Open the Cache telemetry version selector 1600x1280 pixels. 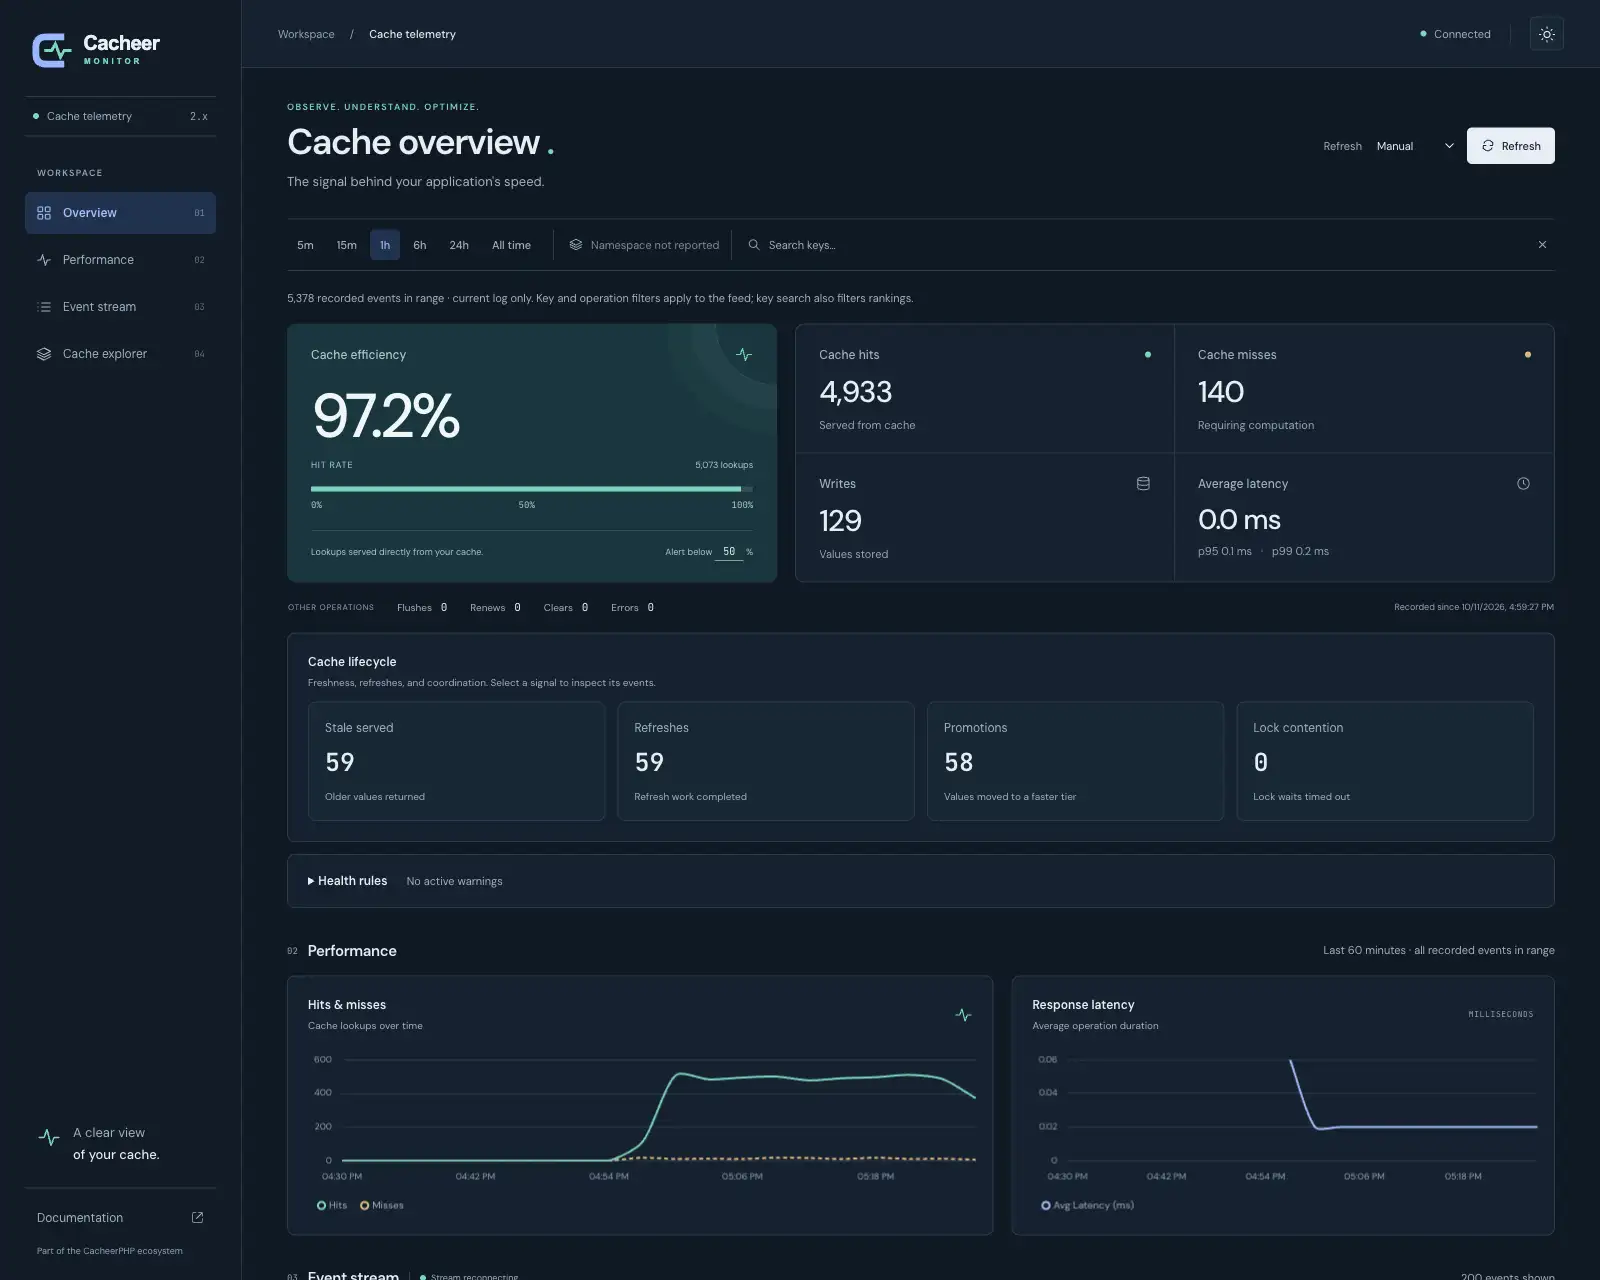click(x=120, y=116)
